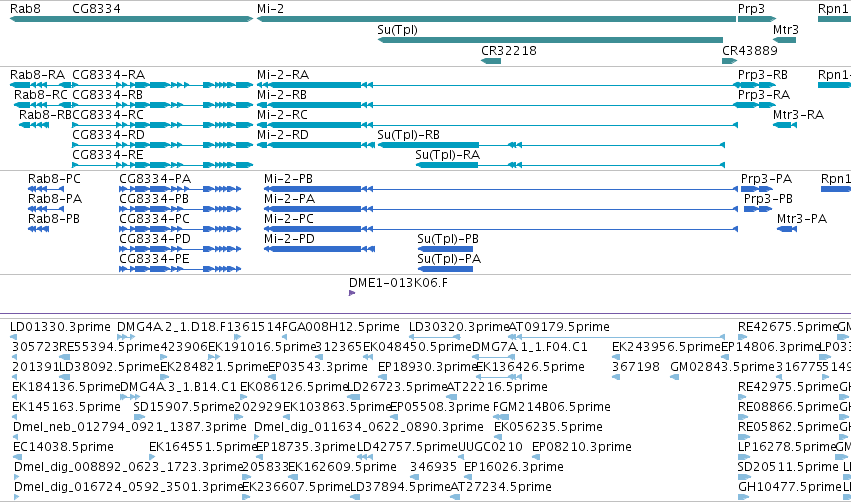Select the DME1-013K06.F marker

pyautogui.click(x=352, y=293)
